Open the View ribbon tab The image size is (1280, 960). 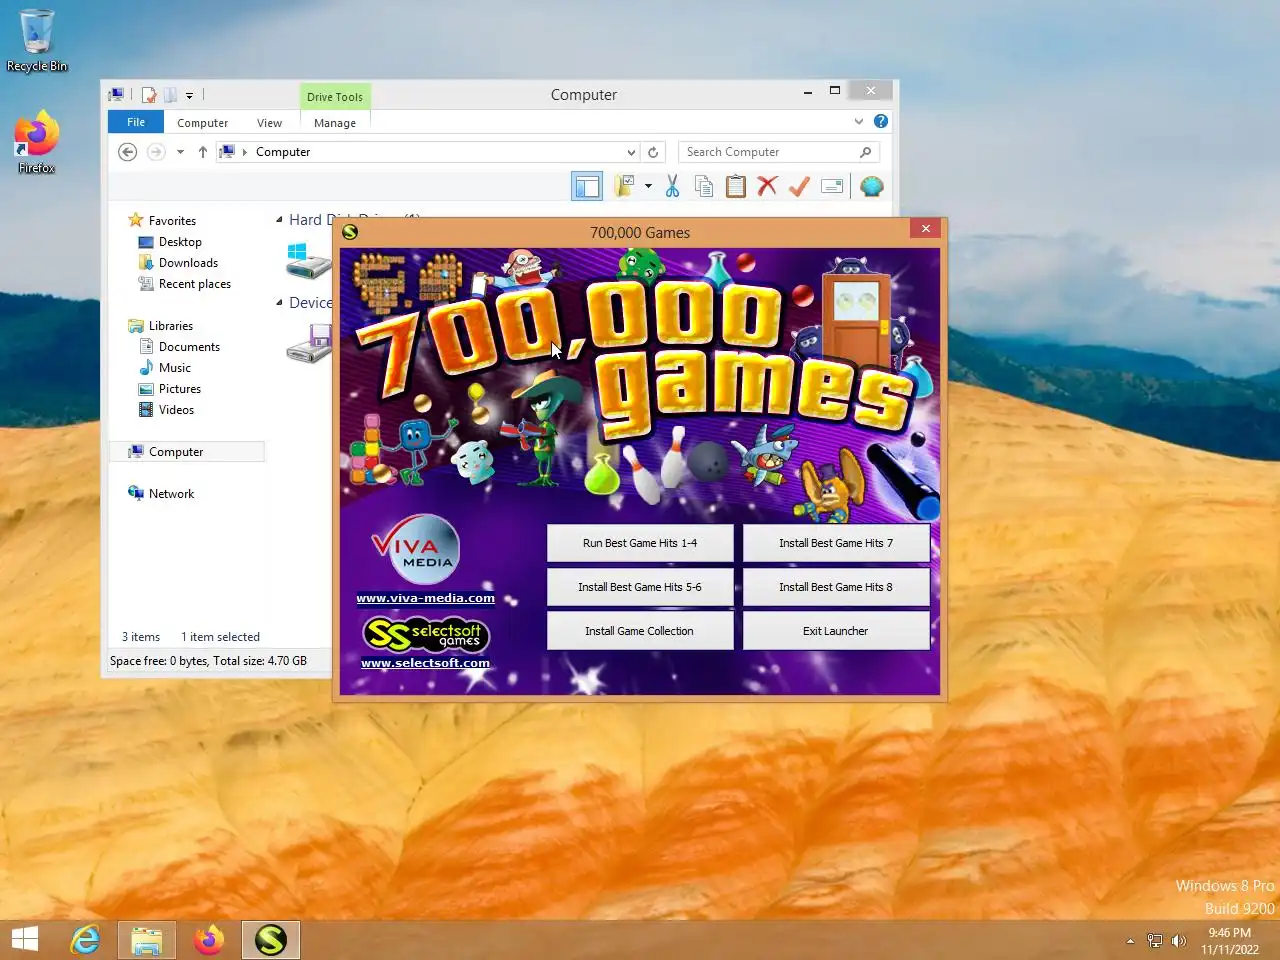(269, 123)
